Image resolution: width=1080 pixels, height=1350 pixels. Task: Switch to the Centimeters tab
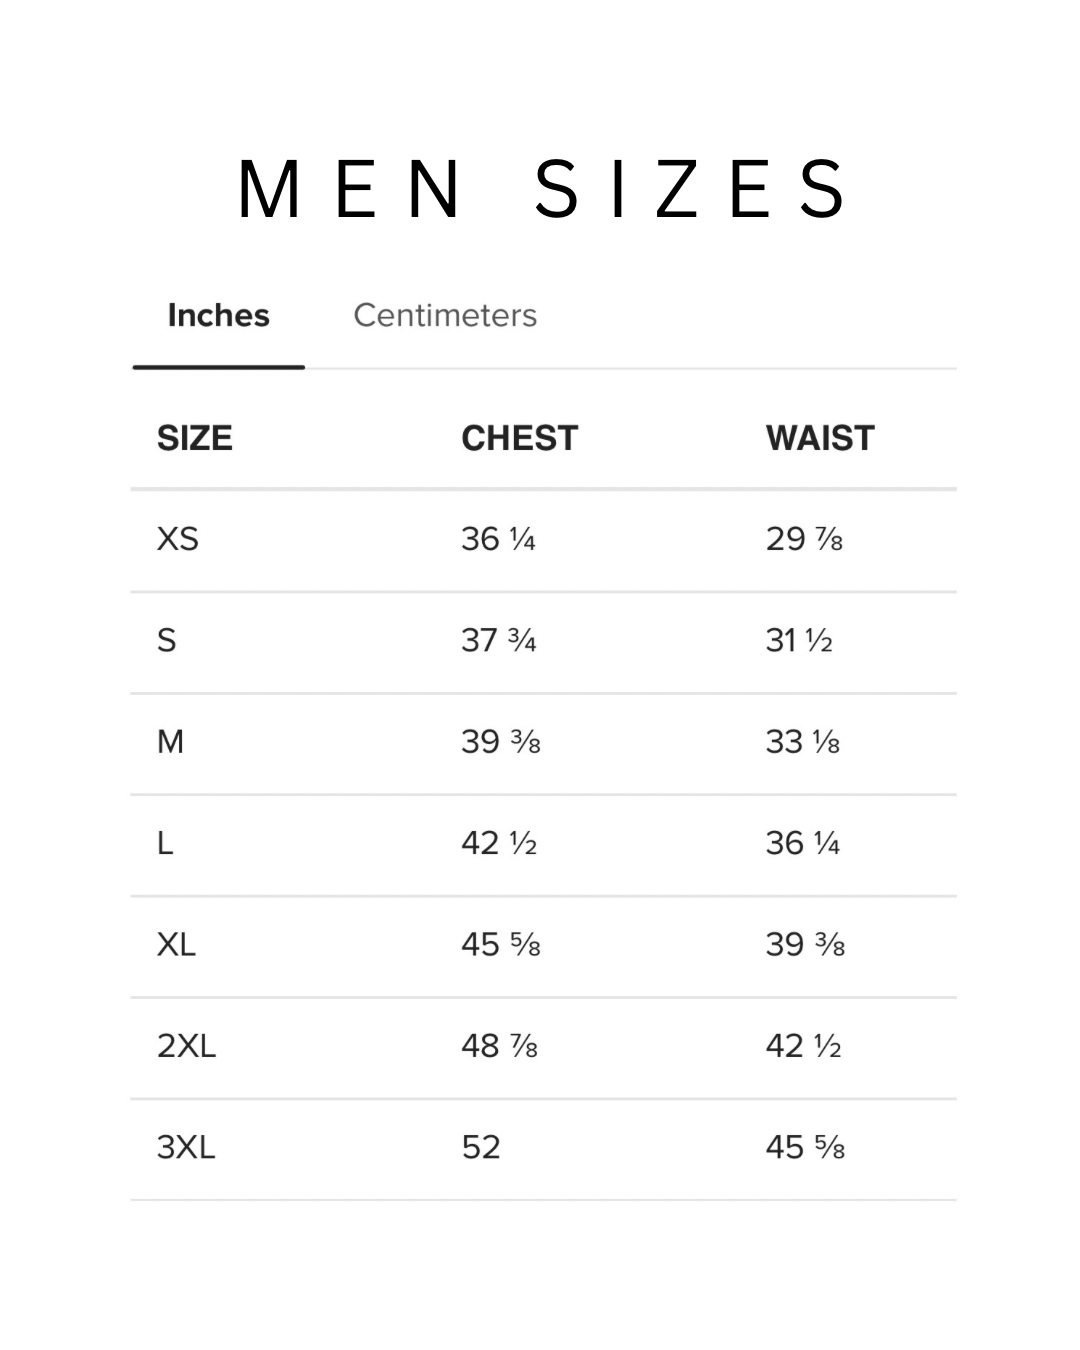pyautogui.click(x=445, y=316)
